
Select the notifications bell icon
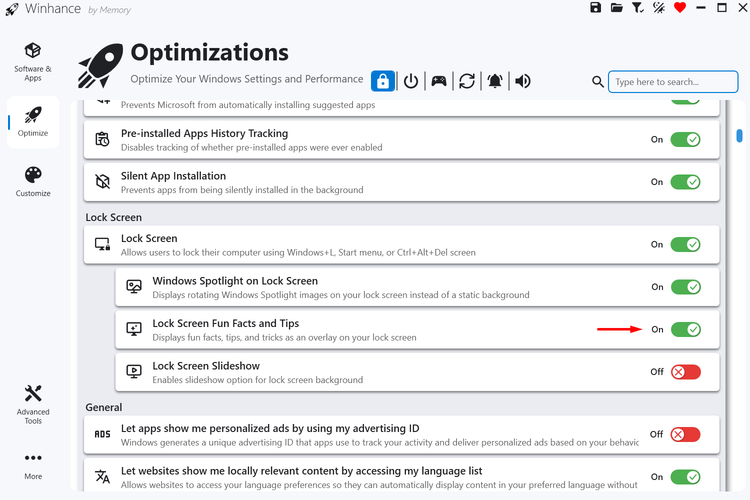494,81
